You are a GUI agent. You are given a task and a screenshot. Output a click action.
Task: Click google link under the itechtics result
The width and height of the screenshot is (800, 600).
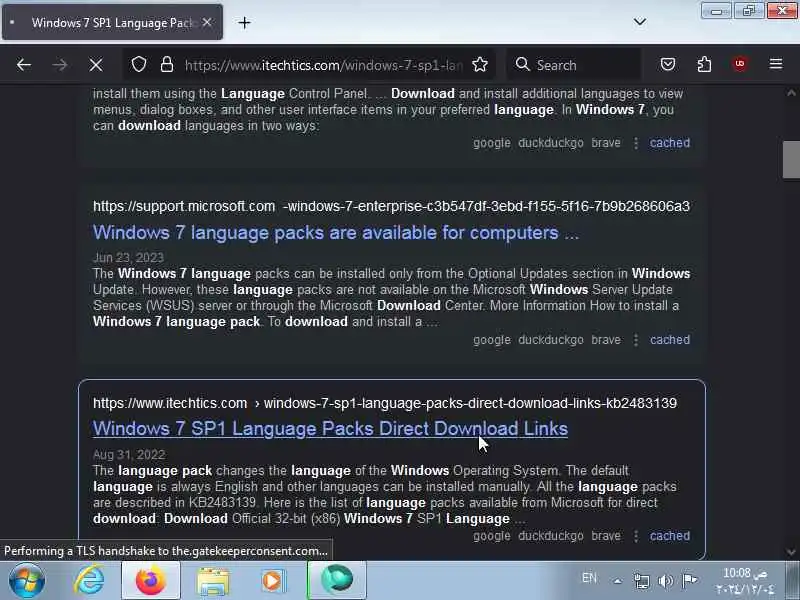pos(492,536)
